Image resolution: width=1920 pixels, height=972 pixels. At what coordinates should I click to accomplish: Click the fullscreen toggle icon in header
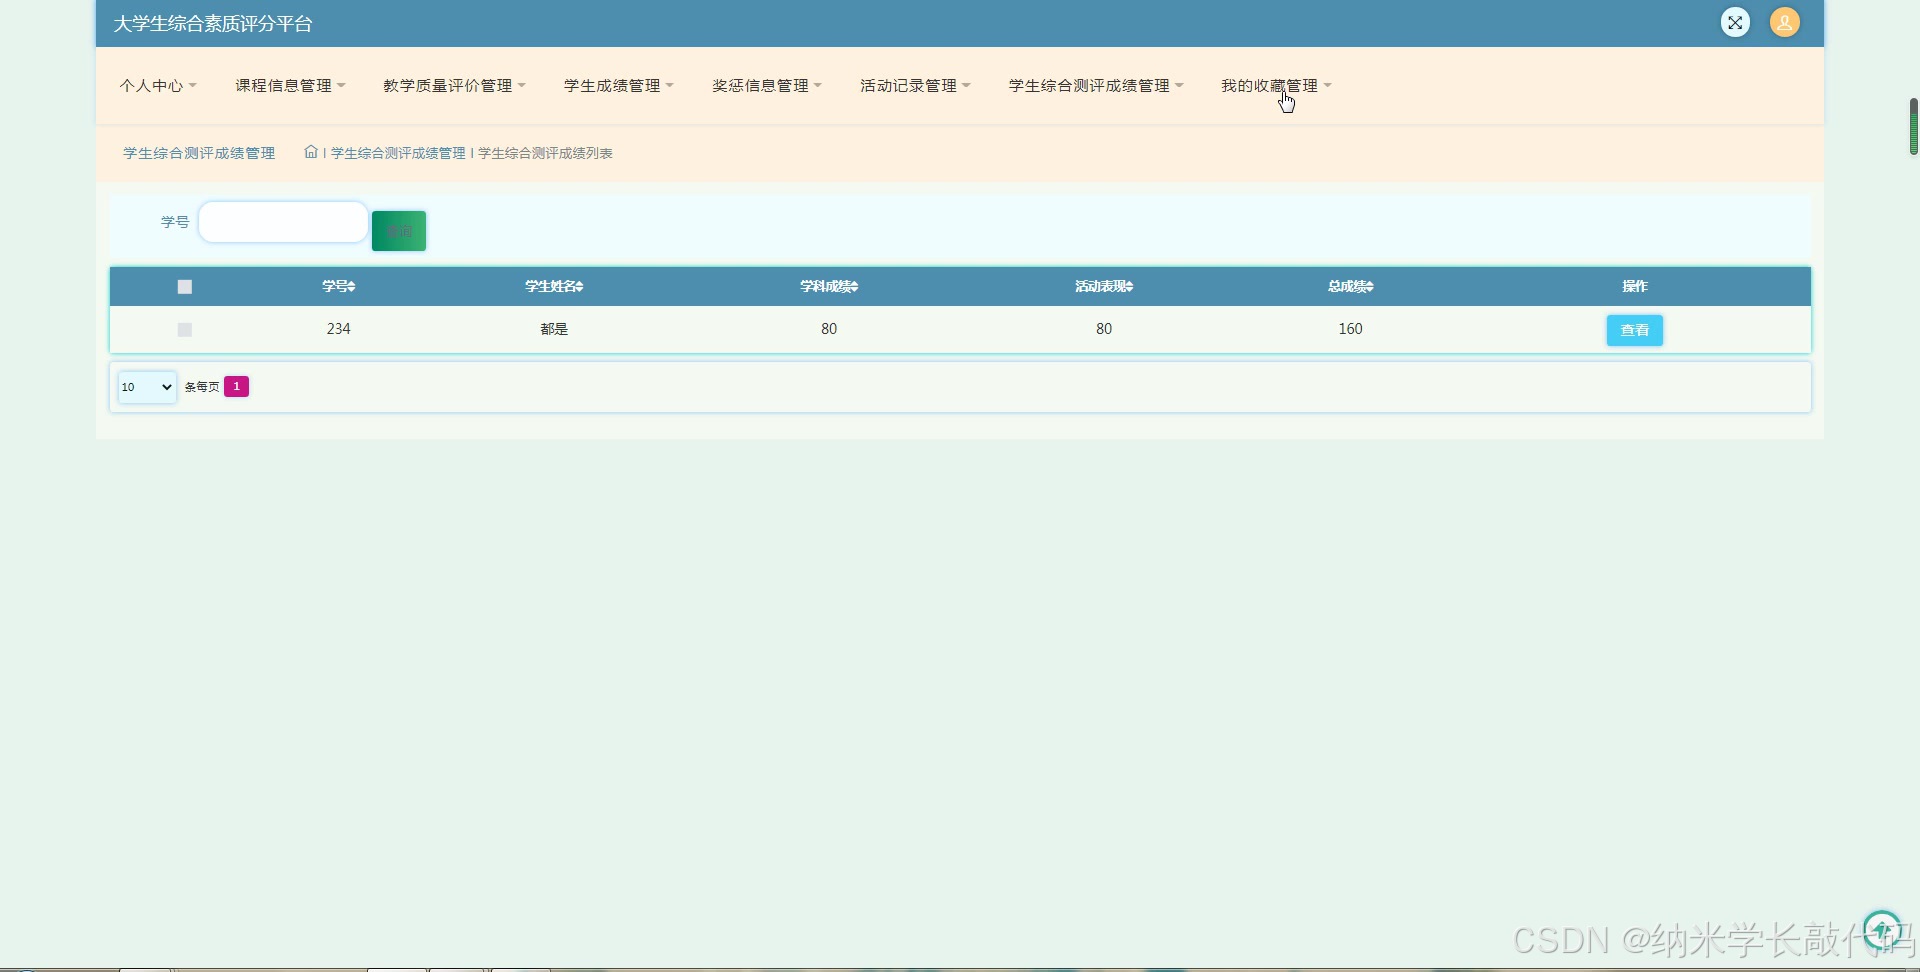point(1735,22)
